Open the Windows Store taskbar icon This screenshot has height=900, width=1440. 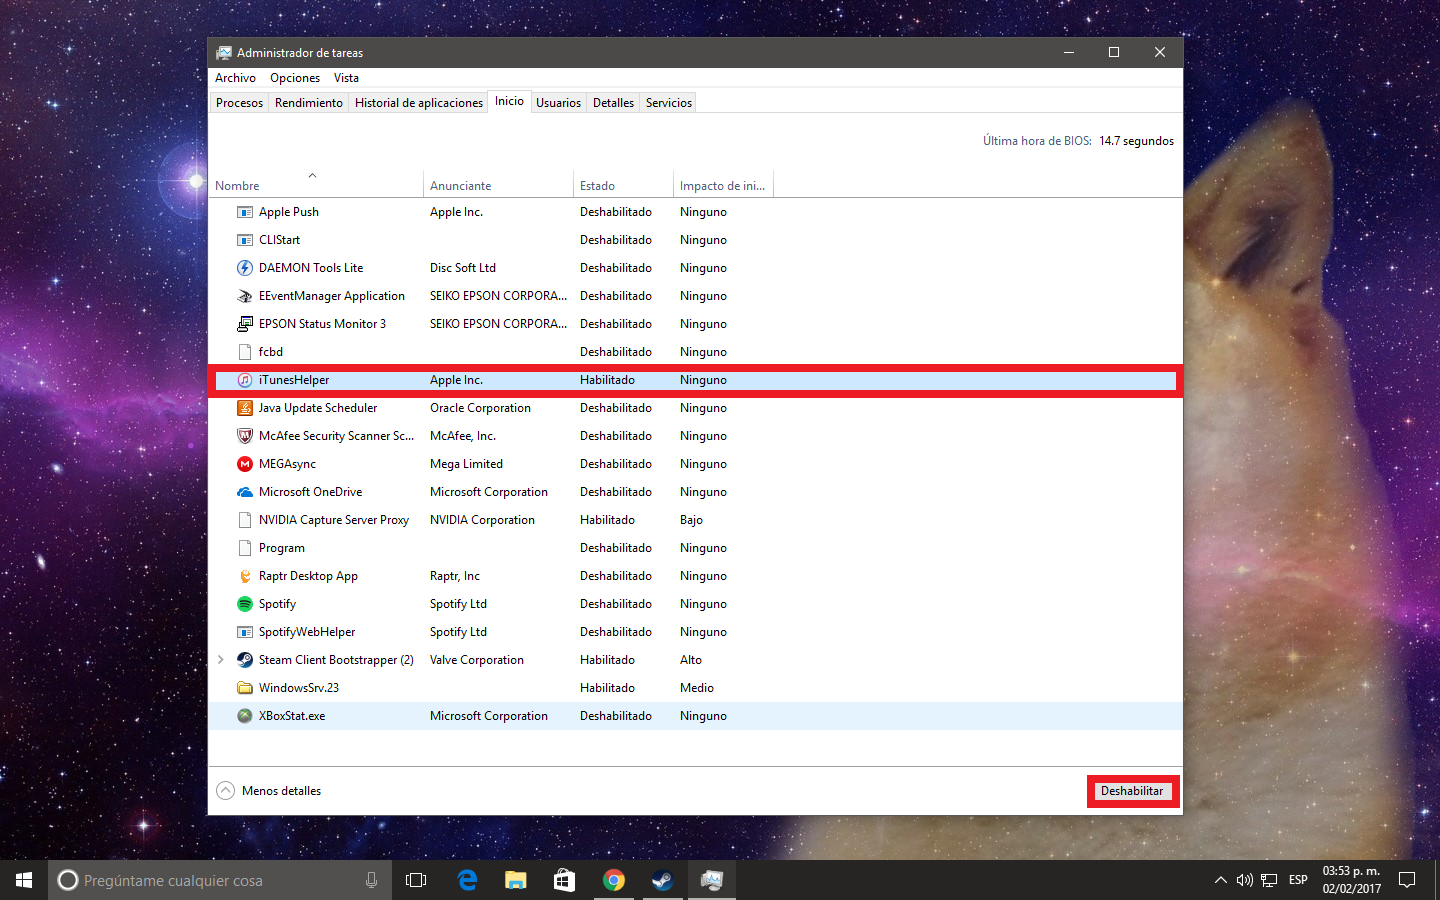[565, 880]
